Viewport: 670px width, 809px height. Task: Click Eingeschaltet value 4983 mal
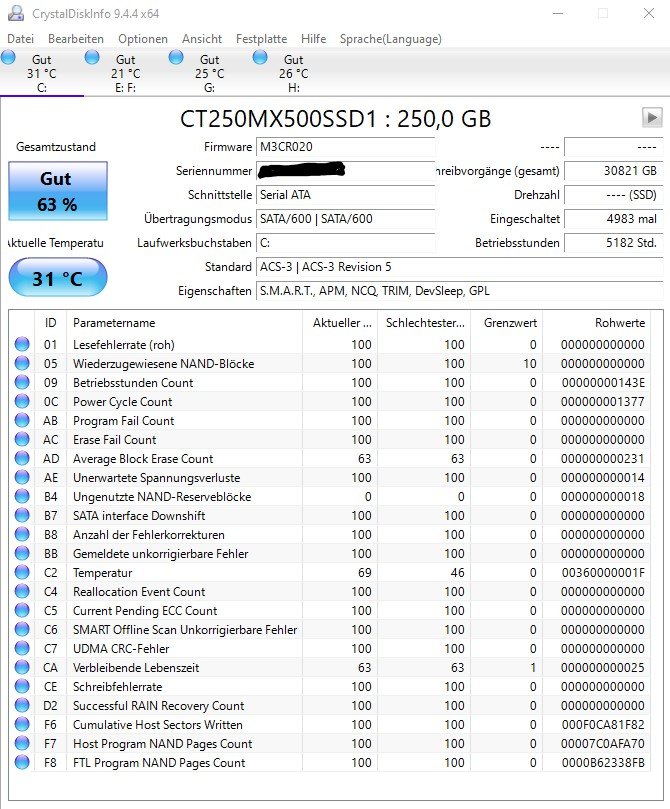click(614, 219)
